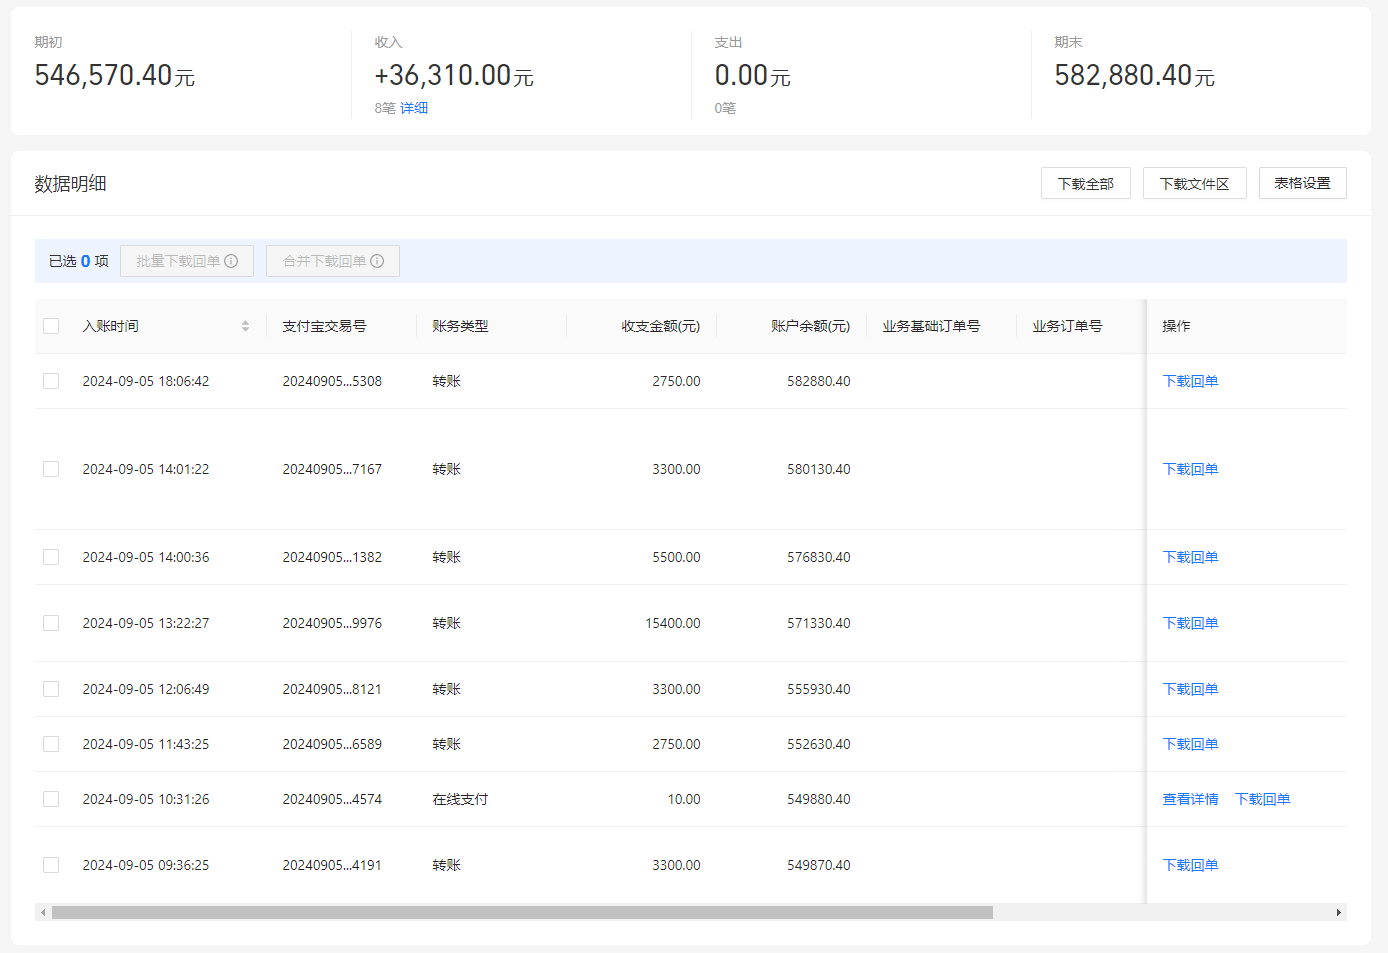Click transaction number 20240905...4191

click(332, 865)
